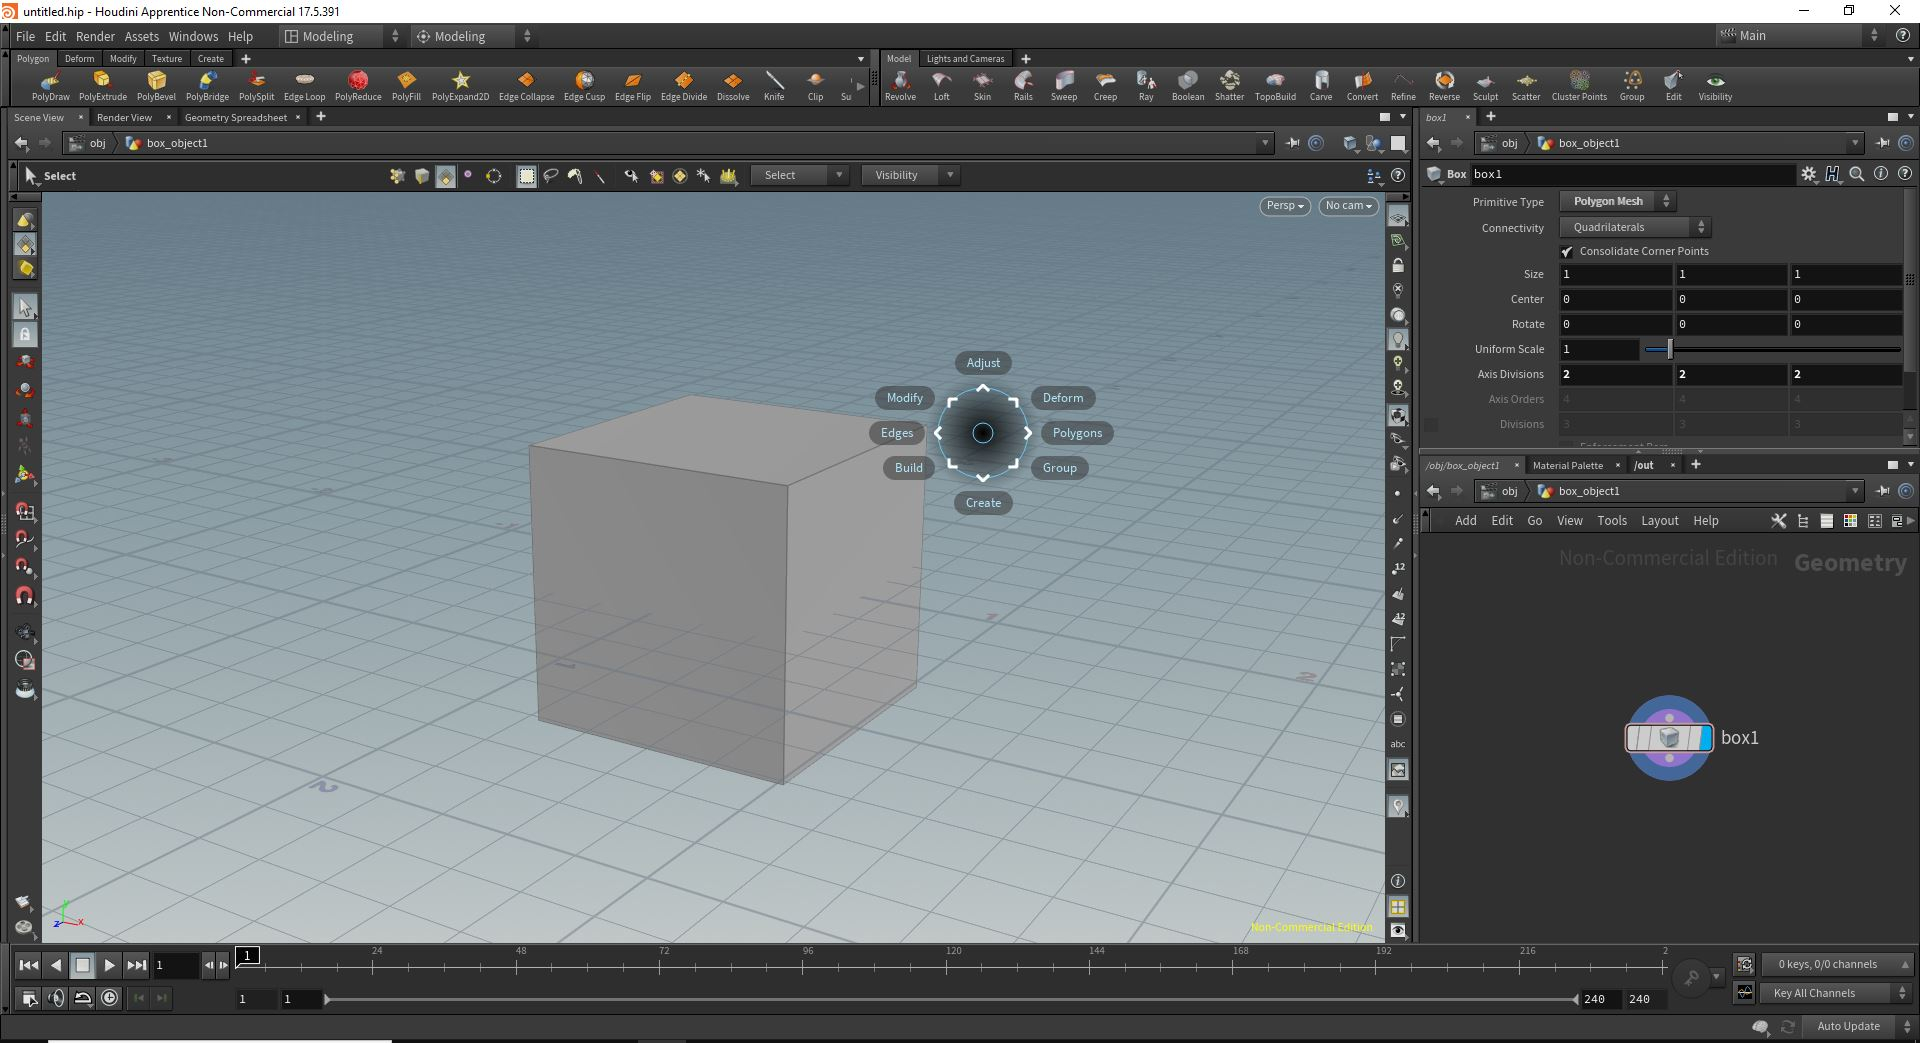The image size is (1920, 1043).
Task: Choose the PolySplit tool
Action: pyautogui.click(x=256, y=86)
